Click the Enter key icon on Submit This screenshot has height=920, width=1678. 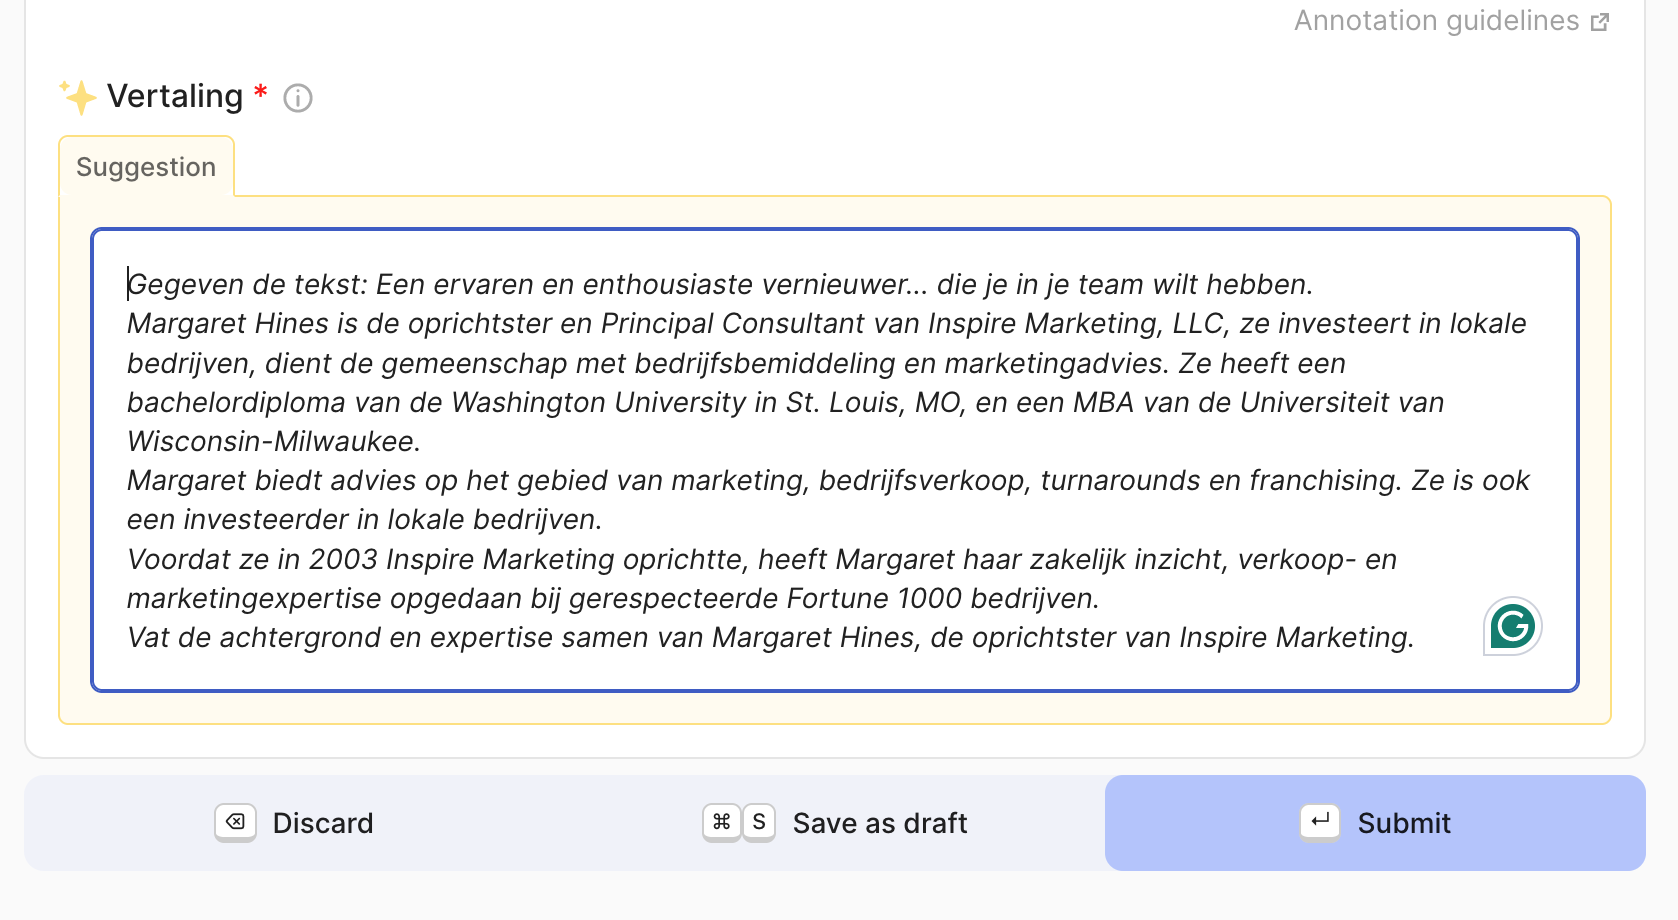point(1320,822)
